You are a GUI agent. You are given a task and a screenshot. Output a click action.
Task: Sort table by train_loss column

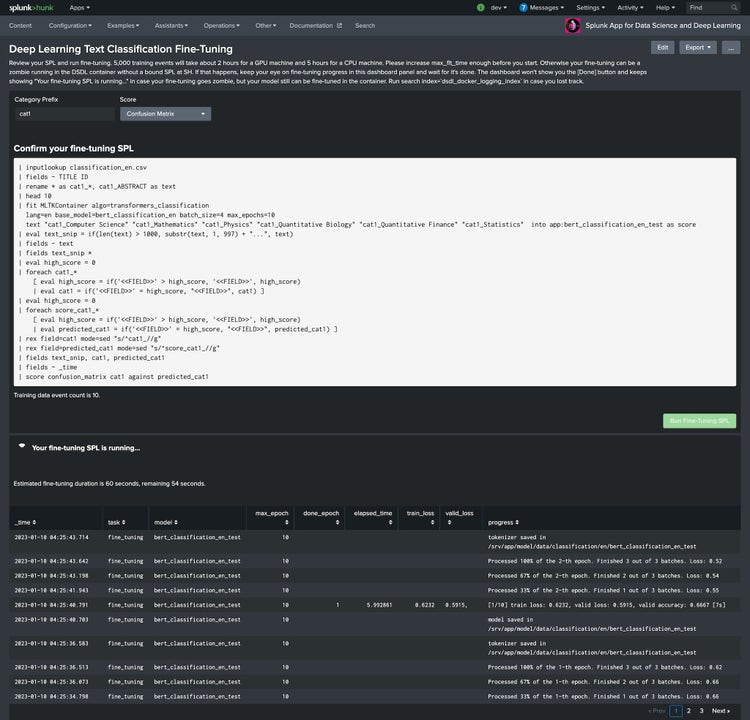tap(420, 513)
